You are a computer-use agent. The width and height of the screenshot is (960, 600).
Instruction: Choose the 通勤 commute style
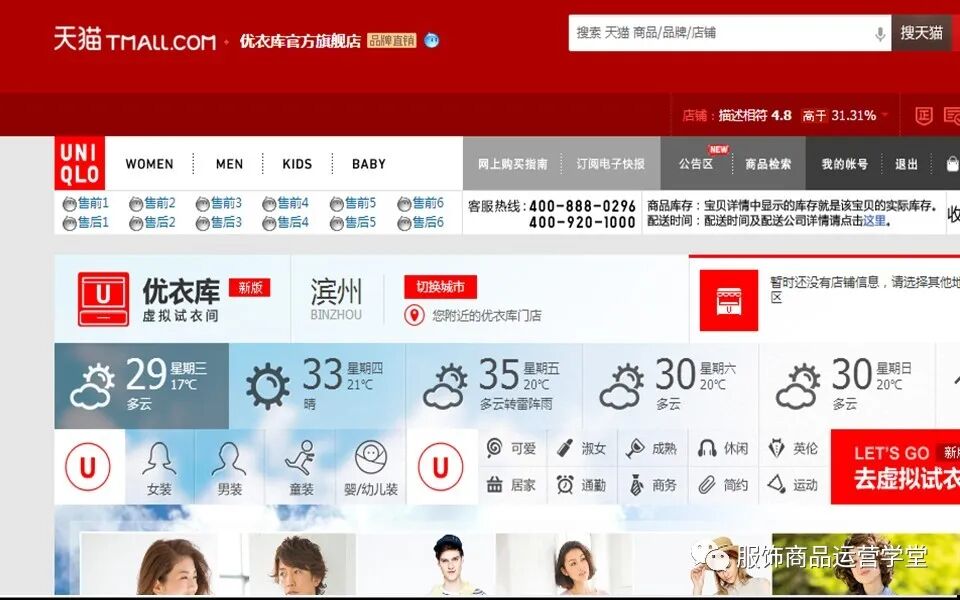point(582,486)
